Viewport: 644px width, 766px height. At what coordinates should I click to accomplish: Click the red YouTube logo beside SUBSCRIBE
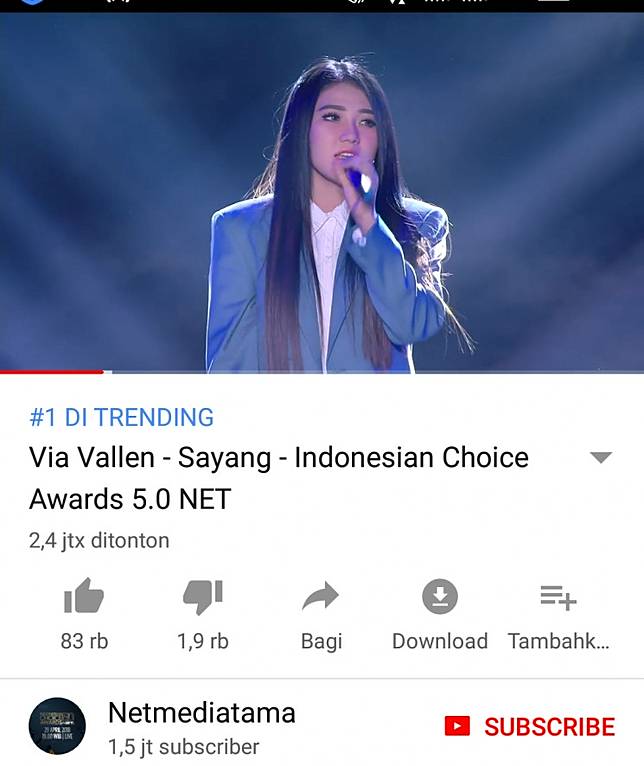(457, 726)
